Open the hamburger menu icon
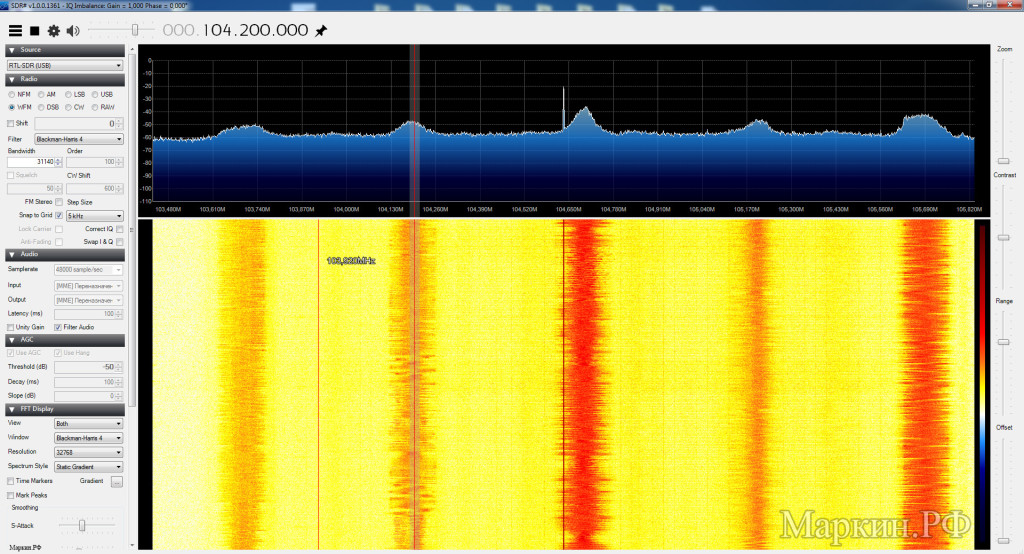The height and width of the screenshot is (554, 1024). [15, 31]
